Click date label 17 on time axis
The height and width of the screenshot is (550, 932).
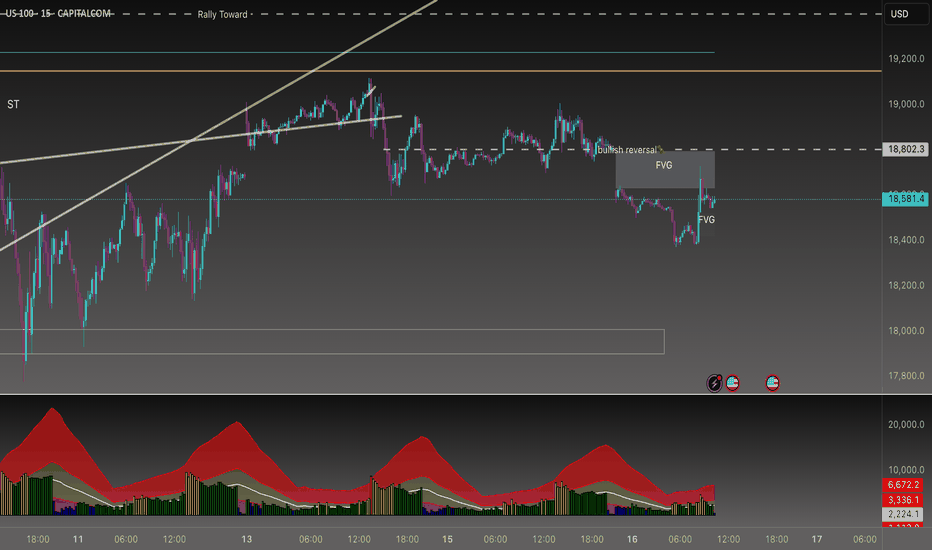(x=817, y=539)
